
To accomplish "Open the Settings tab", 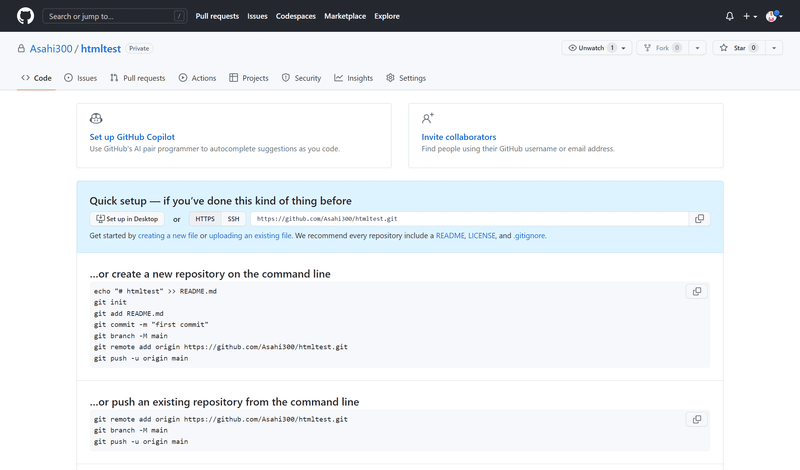I will [x=406, y=78].
